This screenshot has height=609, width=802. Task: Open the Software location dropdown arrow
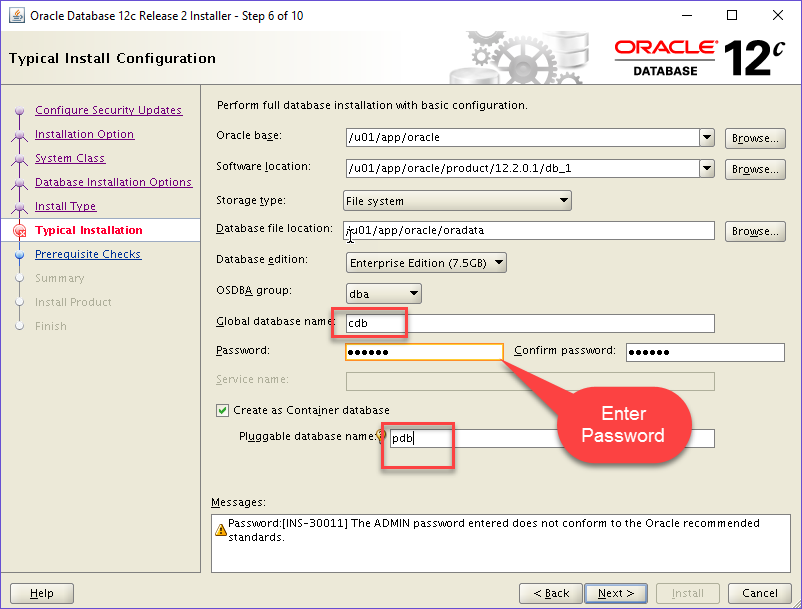click(707, 168)
